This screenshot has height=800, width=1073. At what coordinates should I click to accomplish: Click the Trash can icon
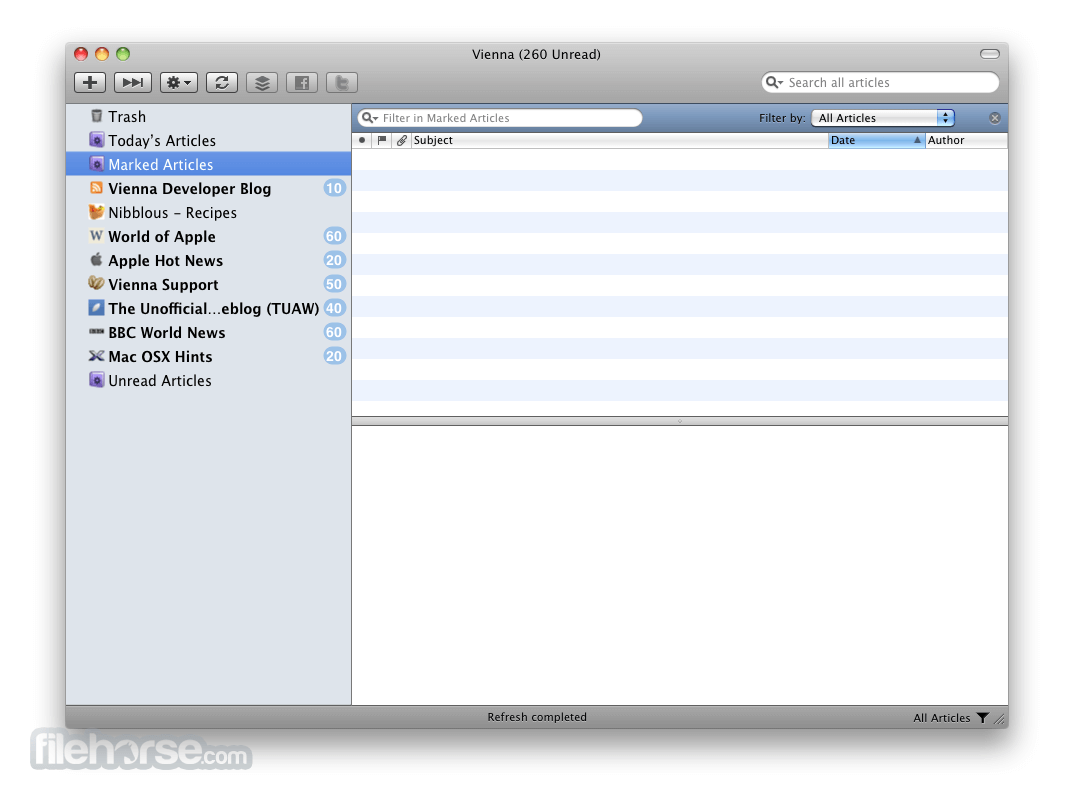tap(96, 116)
